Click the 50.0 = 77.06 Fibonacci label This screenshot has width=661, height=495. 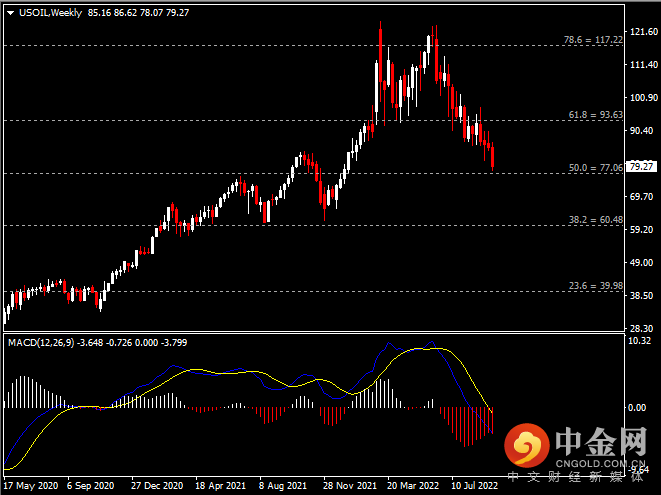(x=596, y=167)
